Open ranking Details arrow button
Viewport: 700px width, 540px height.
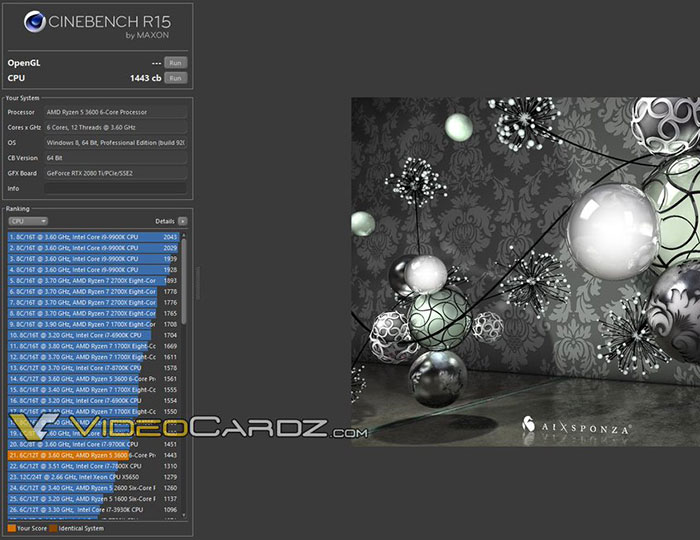point(183,221)
